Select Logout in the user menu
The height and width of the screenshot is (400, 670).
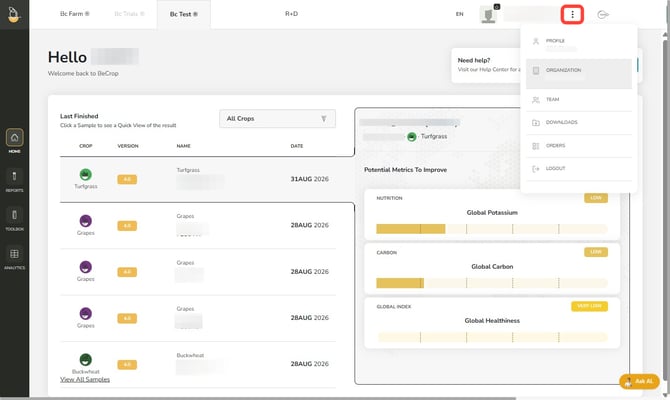pos(579,169)
